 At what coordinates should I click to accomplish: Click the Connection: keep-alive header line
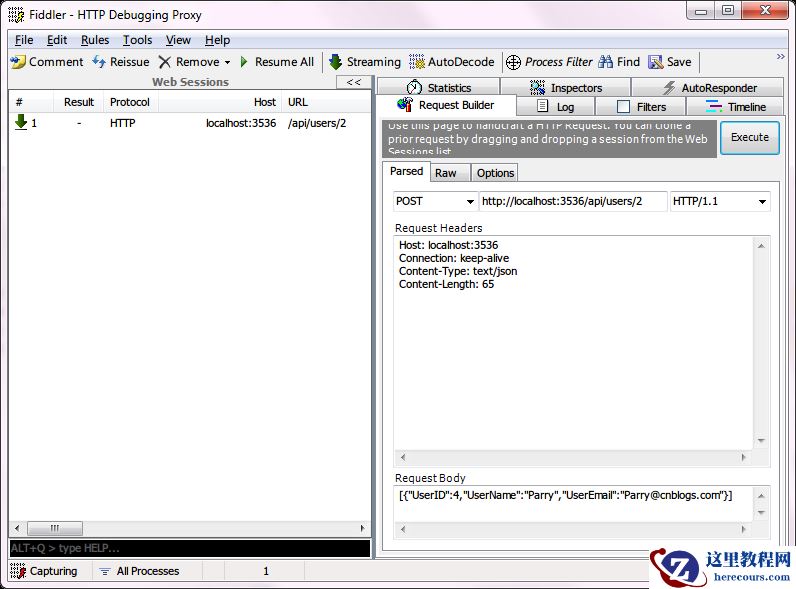pos(454,258)
